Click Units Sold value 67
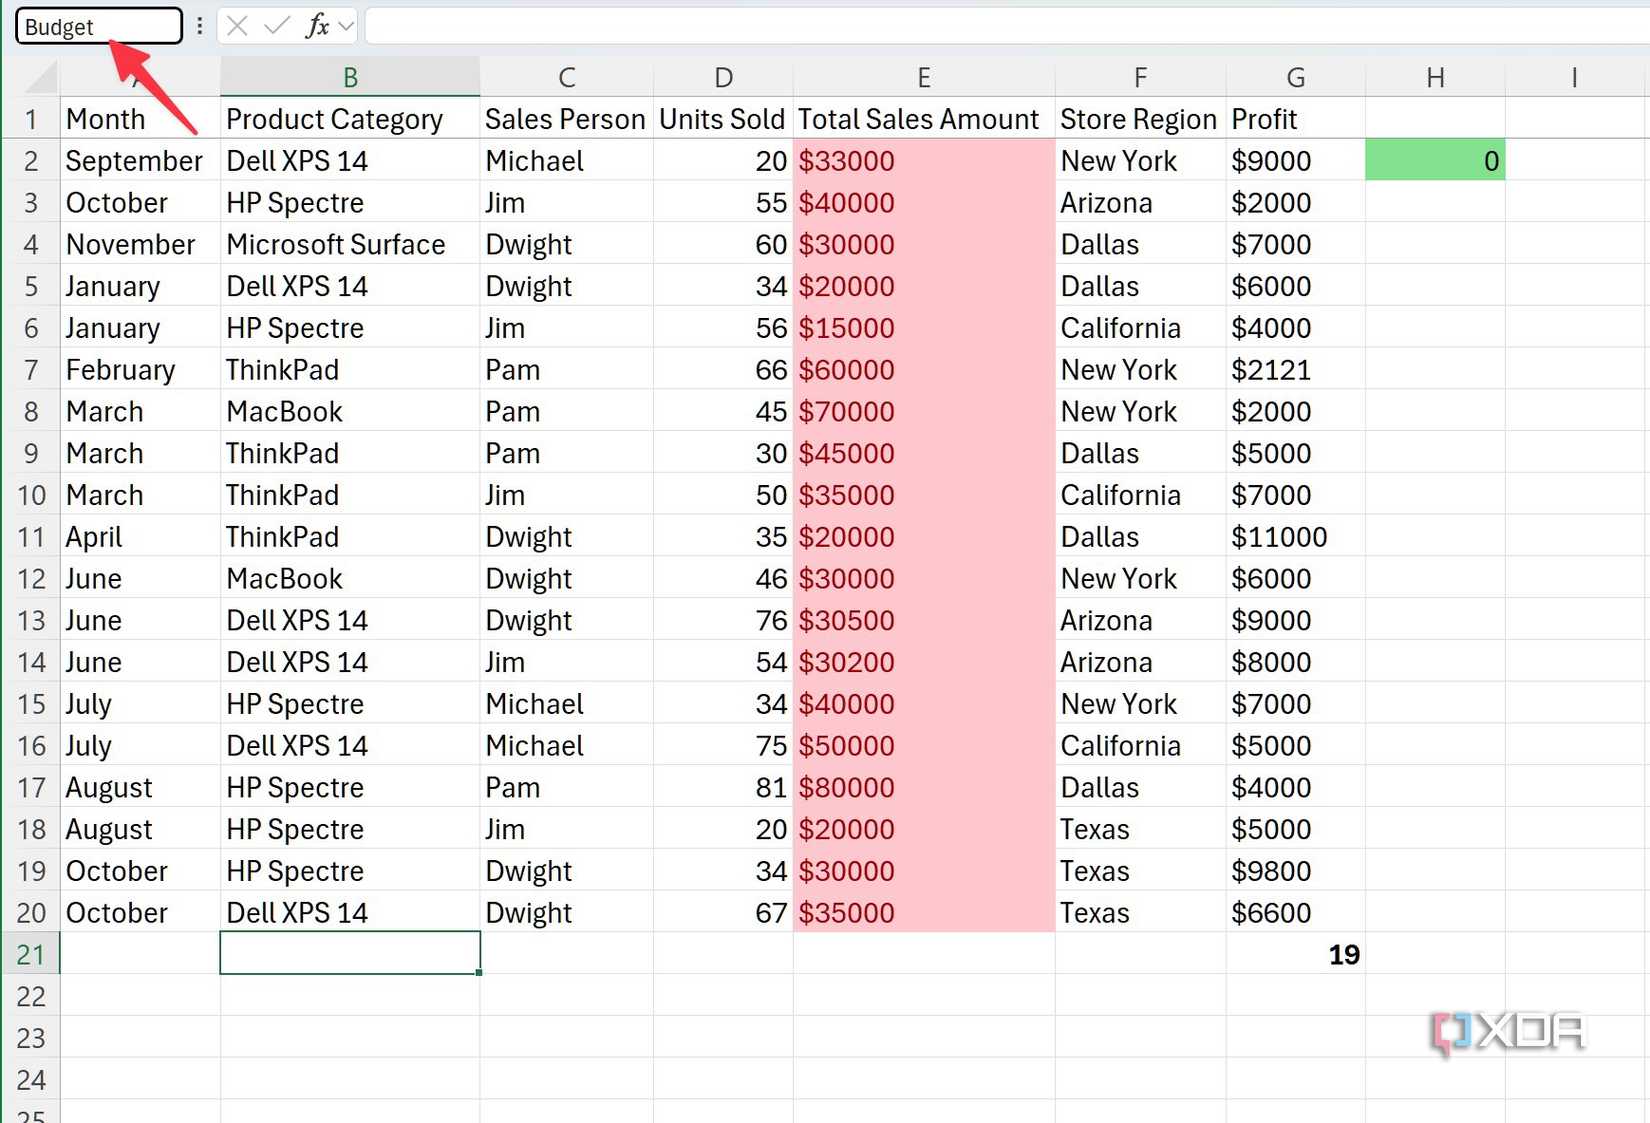 point(724,913)
